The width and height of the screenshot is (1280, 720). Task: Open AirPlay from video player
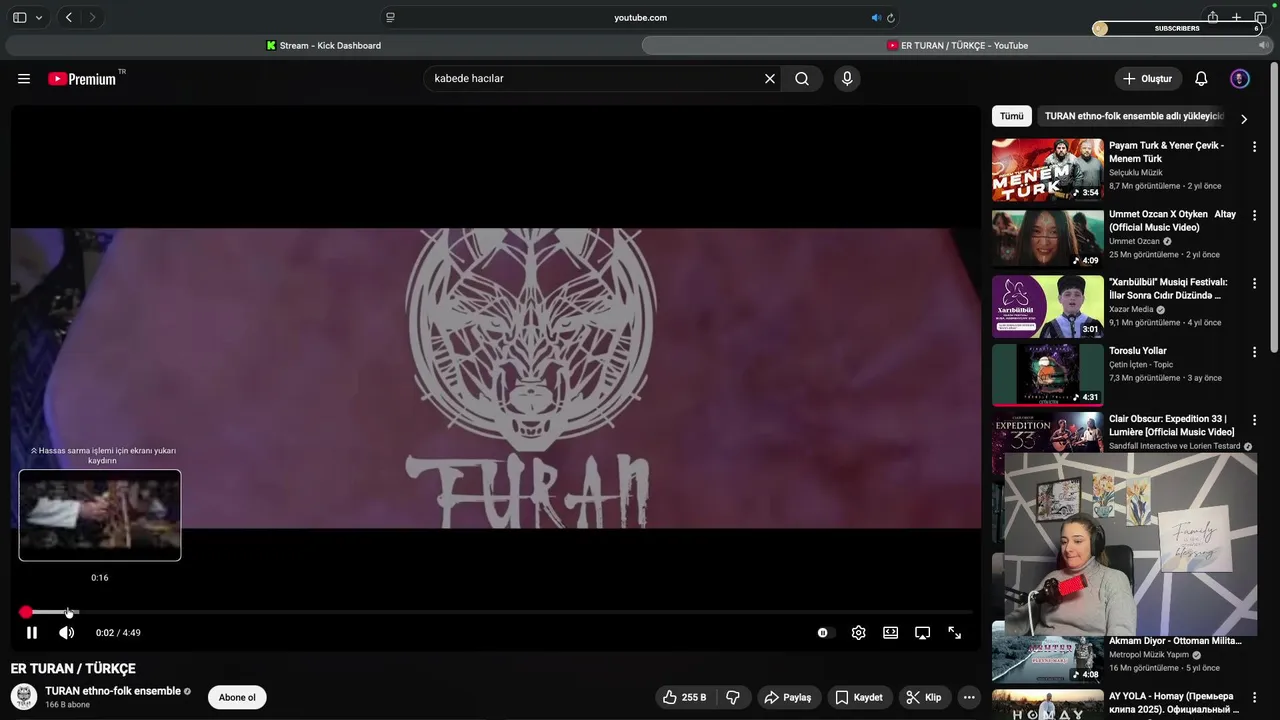[923, 633]
